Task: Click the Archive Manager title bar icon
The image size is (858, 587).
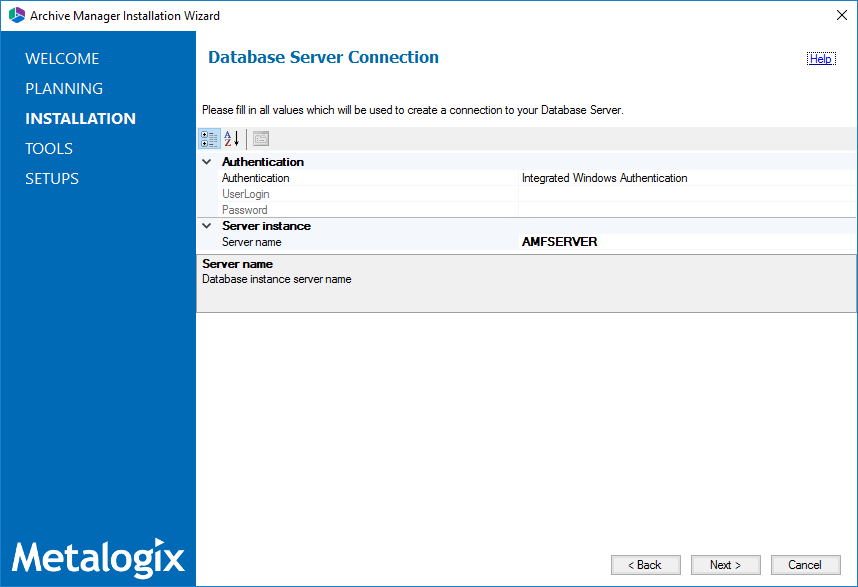Action: tap(16, 15)
